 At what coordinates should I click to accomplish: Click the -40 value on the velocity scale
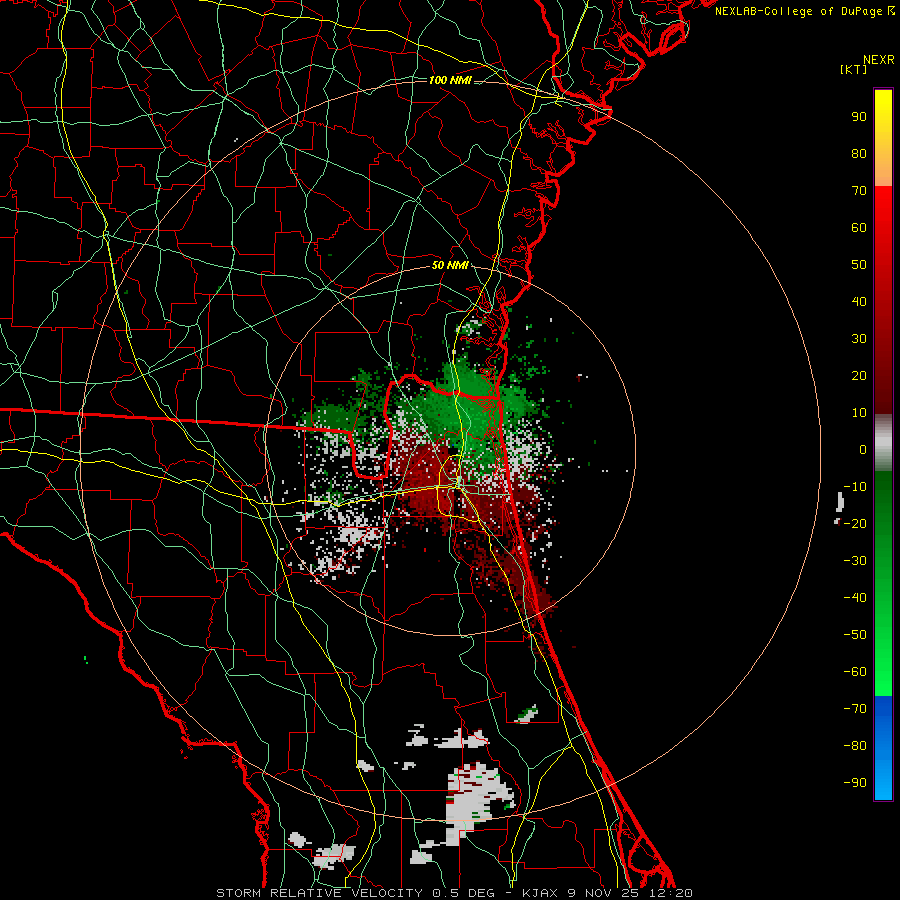(855, 598)
